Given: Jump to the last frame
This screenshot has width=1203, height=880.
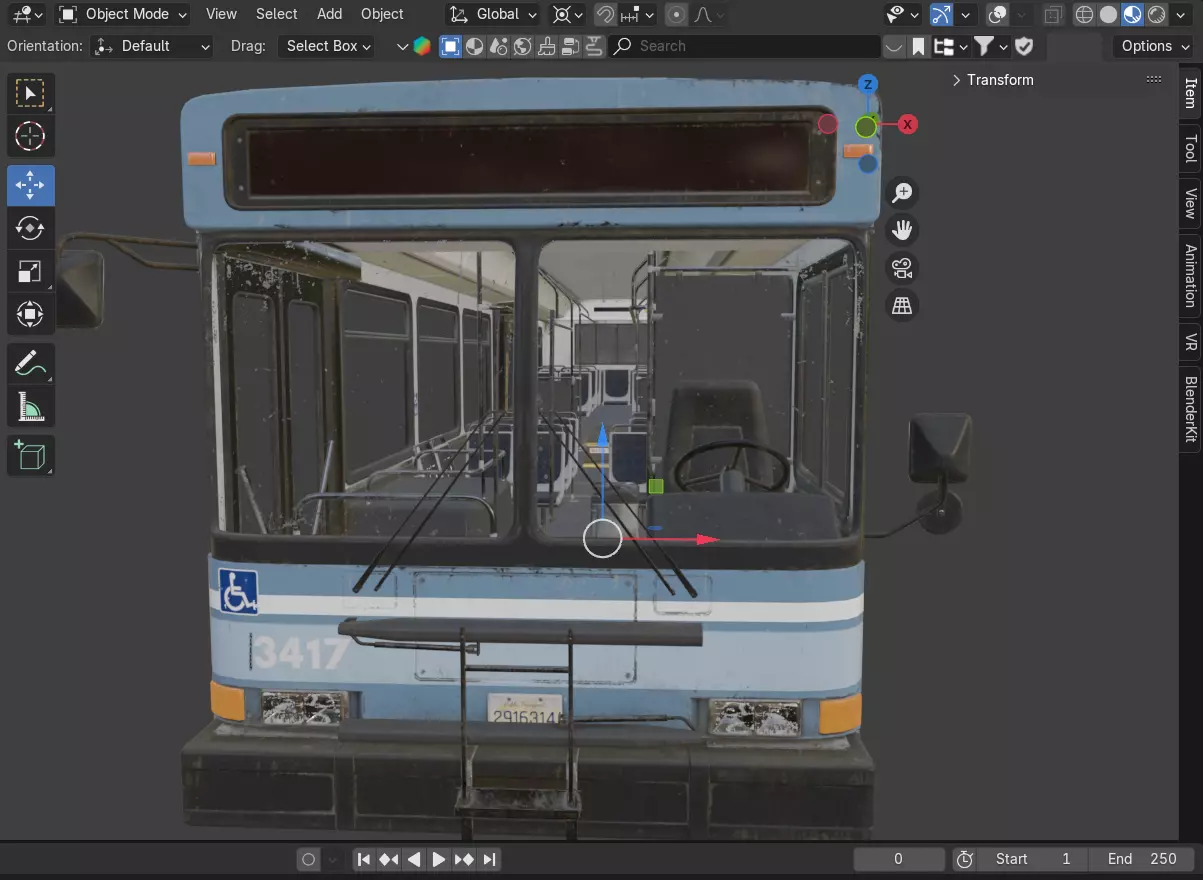Looking at the screenshot, I should pyautogui.click(x=489, y=859).
